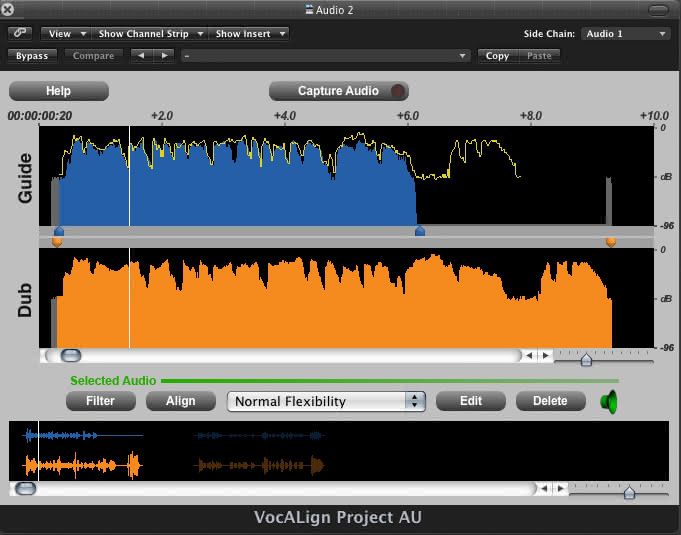Select the second dimmed guide clip in overview
681x535 pixels.
coord(259,435)
